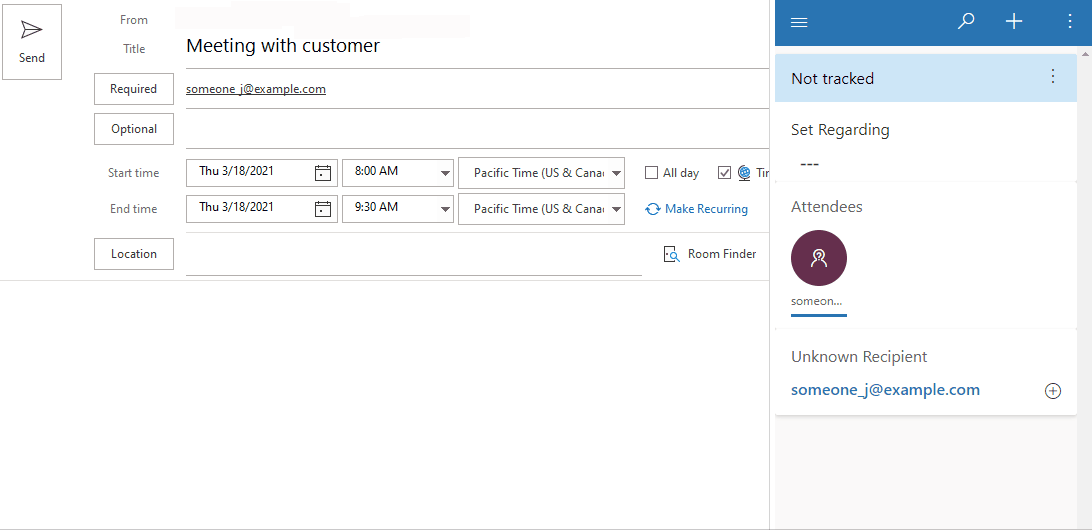Click the search magnifier icon in panel header
The height and width of the screenshot is (530, 1092).
click(x=965, y=22)
